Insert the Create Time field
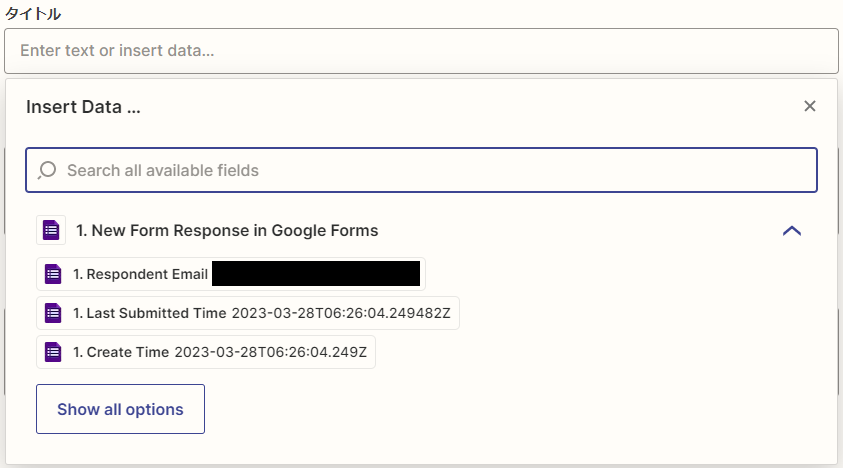843x468 pixels. point(206,352)
